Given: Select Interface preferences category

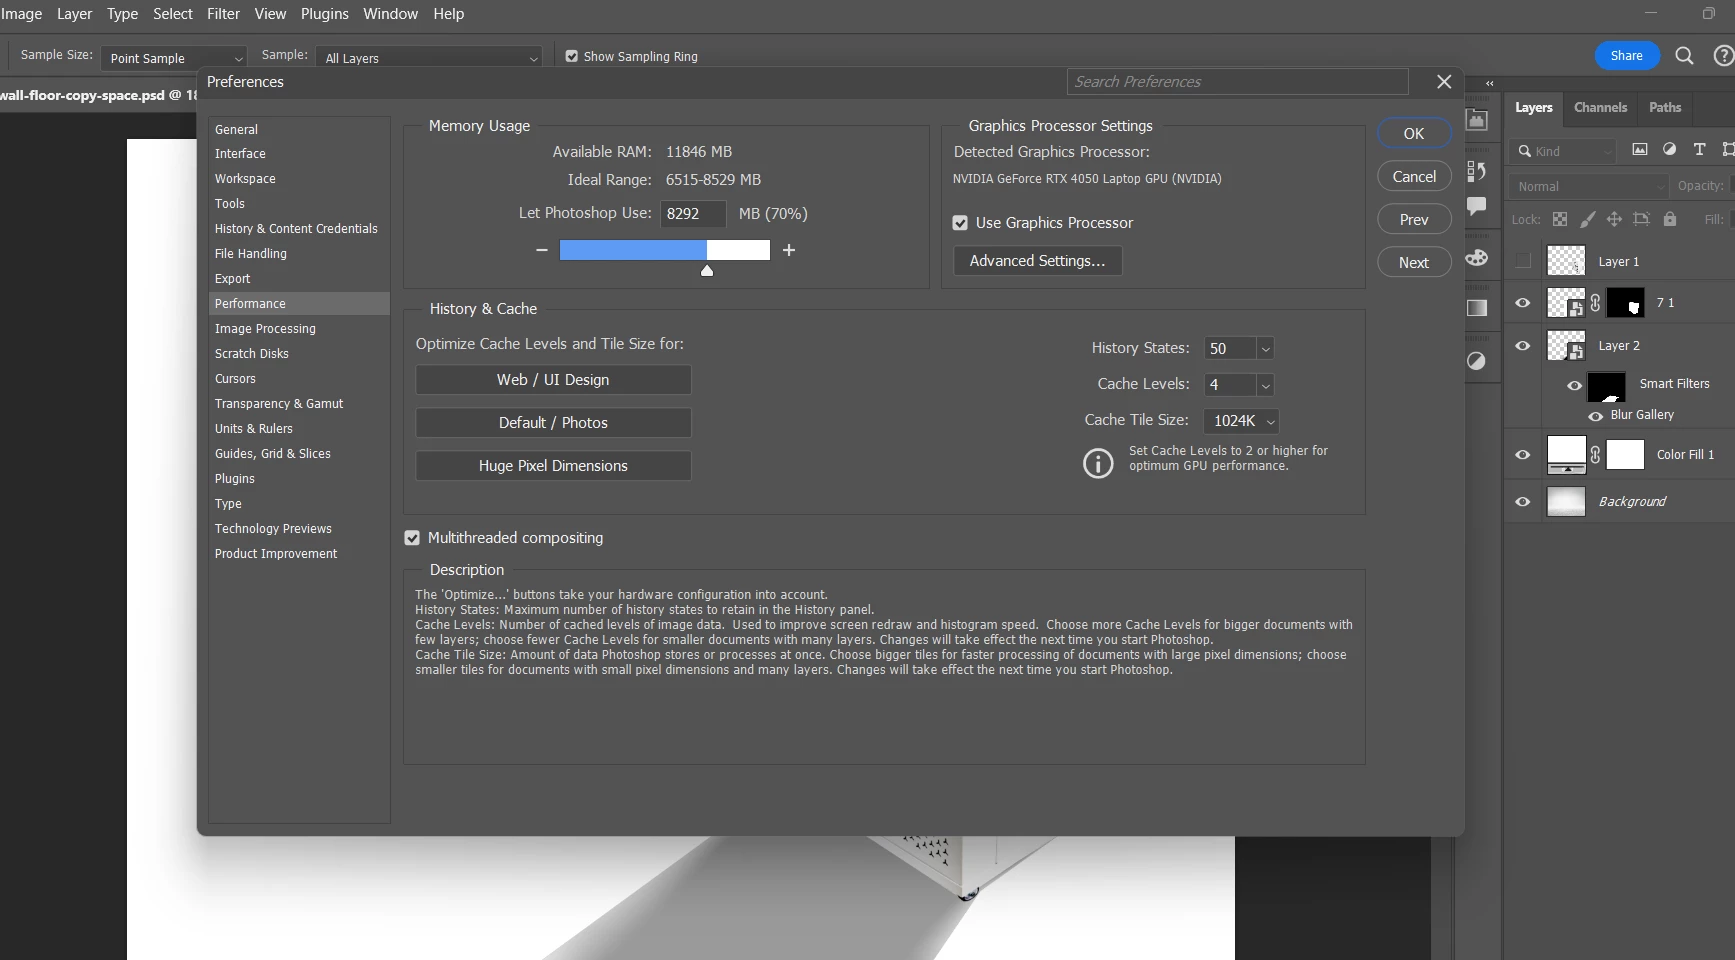Looking at the screenshot, I should 299,154.
